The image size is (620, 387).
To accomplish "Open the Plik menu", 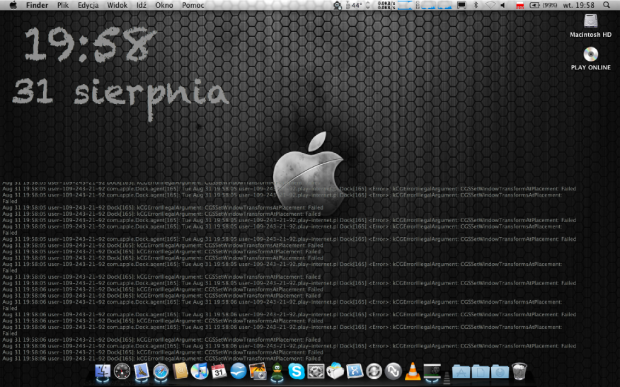I will 63,5.
